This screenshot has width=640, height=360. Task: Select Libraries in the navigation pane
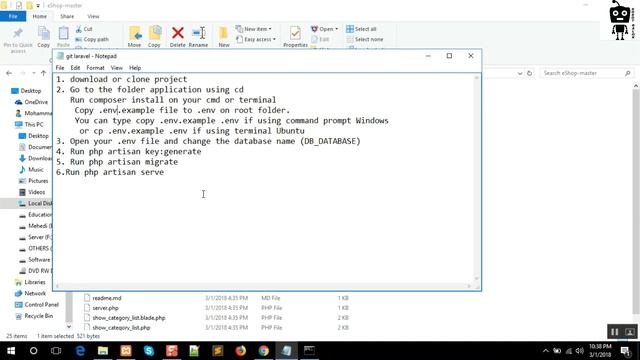(x=30, y=282)
